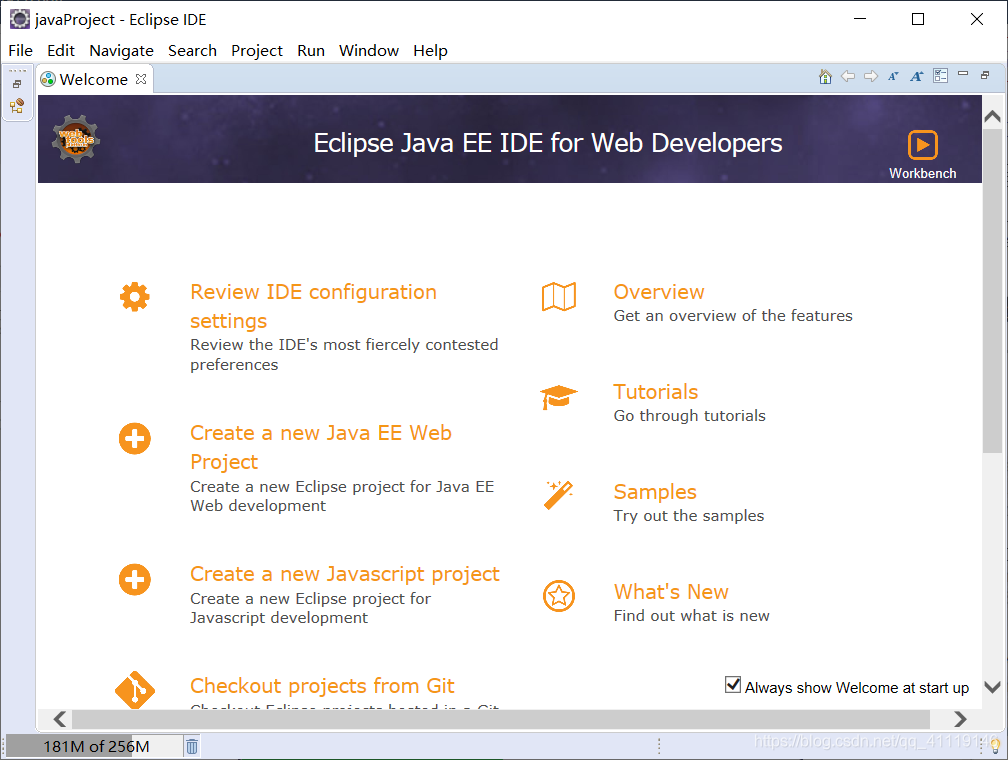The image size is (1008, 760).
Task: Magnify the Welcome page font size
Action: coord(917,77)
